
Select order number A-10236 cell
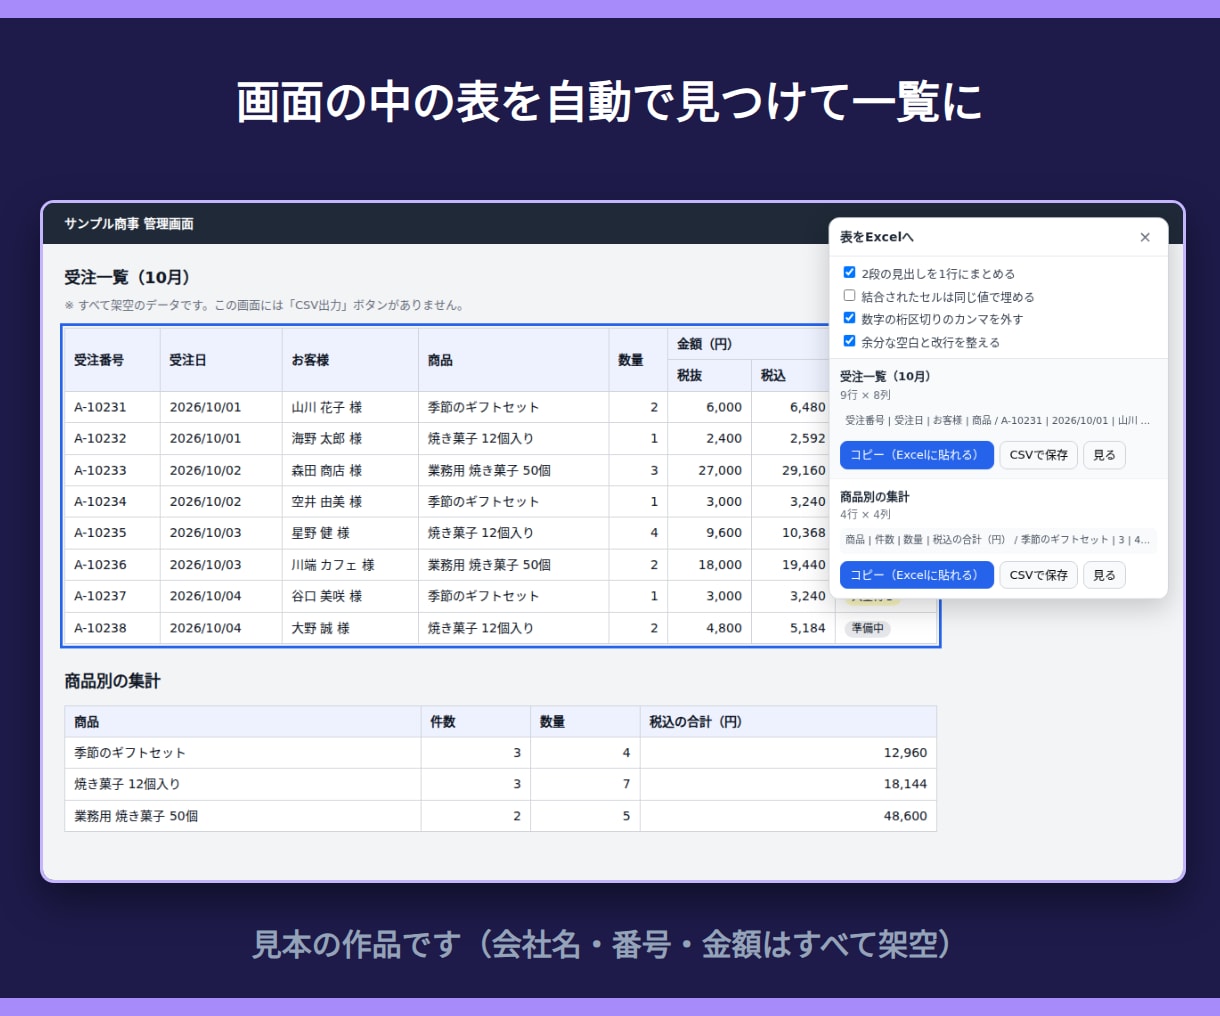point(112,565)
